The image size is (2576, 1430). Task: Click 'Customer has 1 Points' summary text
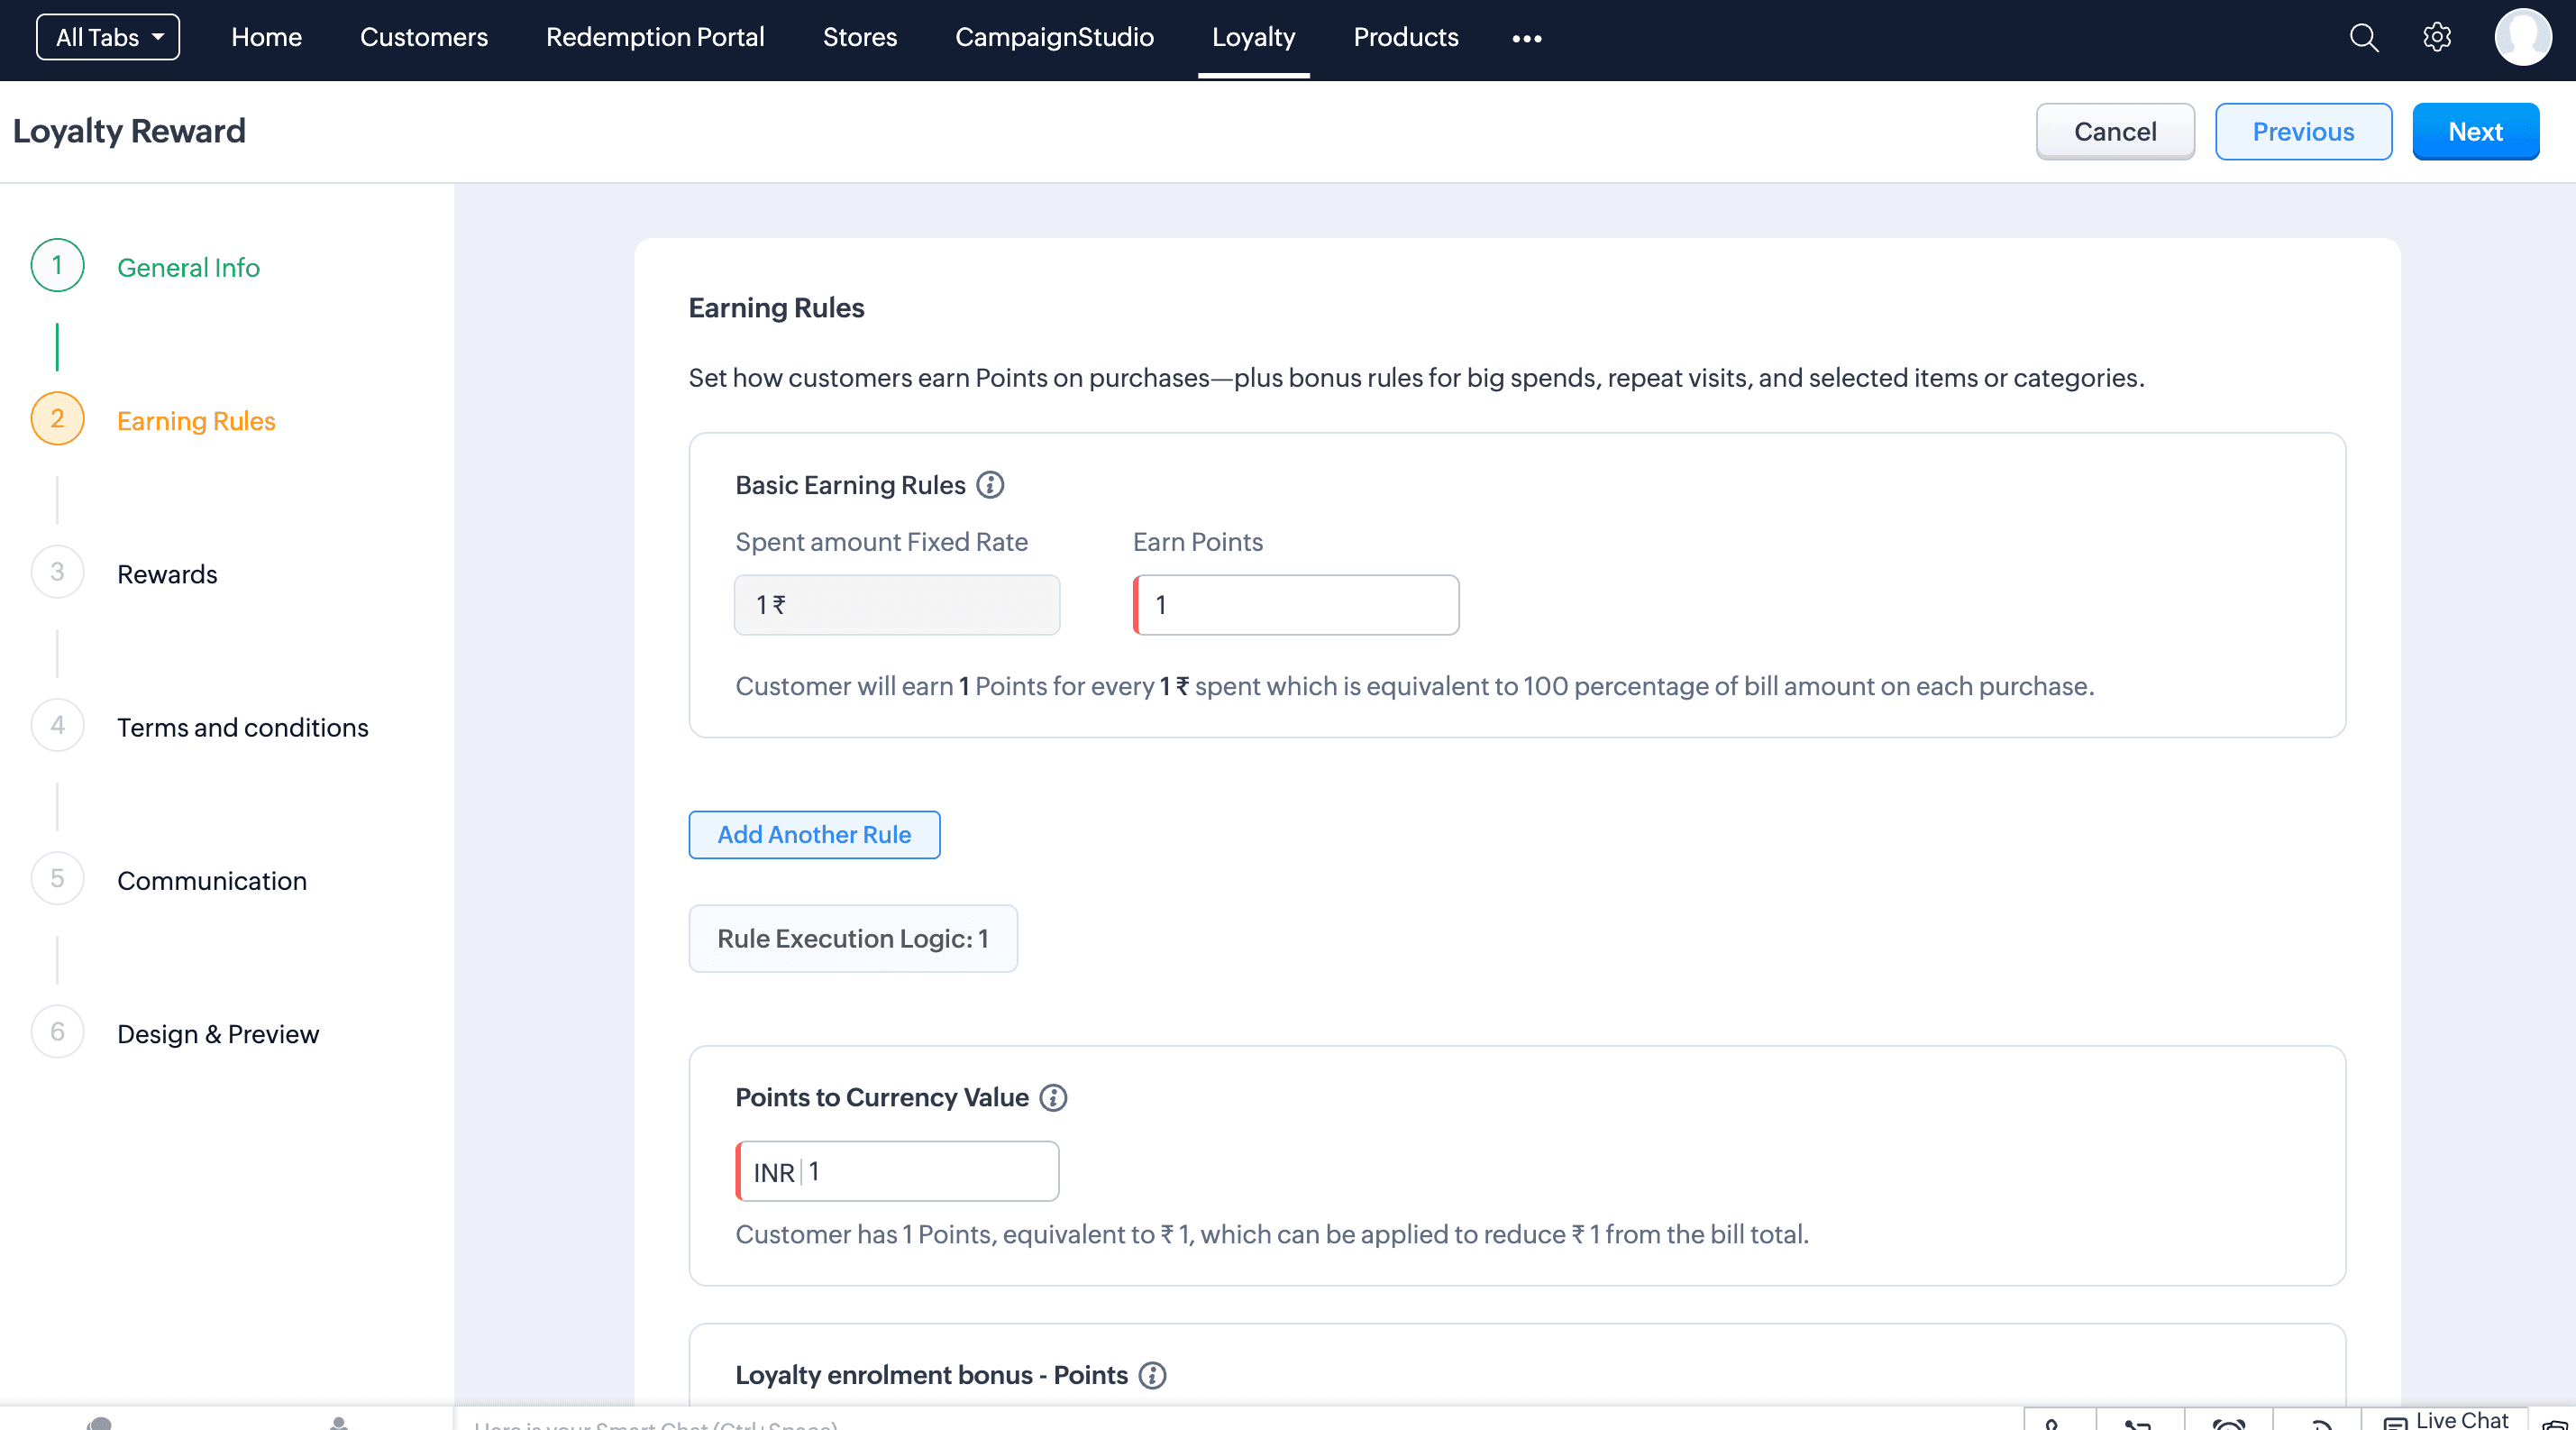[1272, 1234]
